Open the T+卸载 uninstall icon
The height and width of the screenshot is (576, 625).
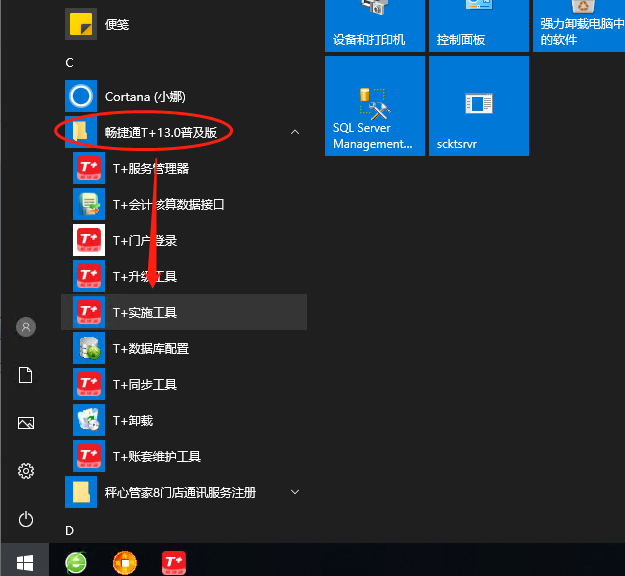point(89,420)
